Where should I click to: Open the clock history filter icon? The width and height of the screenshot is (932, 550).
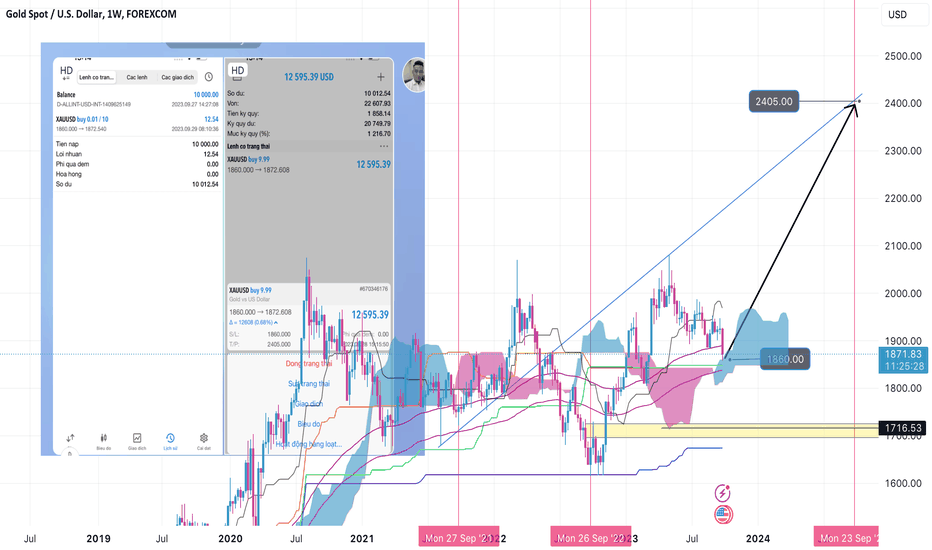coord(209,77)
